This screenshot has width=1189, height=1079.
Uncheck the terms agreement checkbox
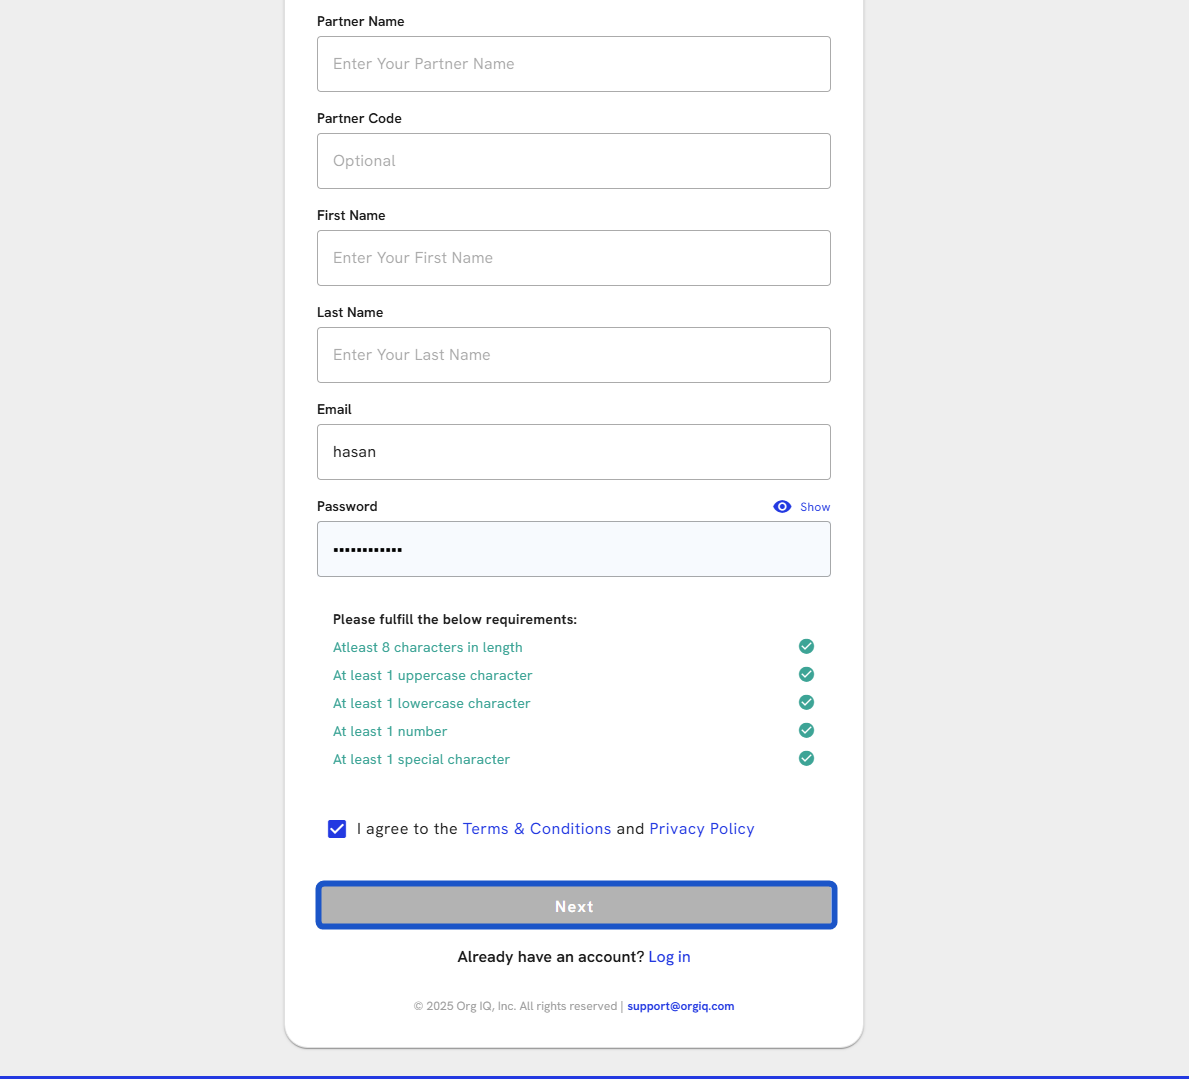coord(337,829)
